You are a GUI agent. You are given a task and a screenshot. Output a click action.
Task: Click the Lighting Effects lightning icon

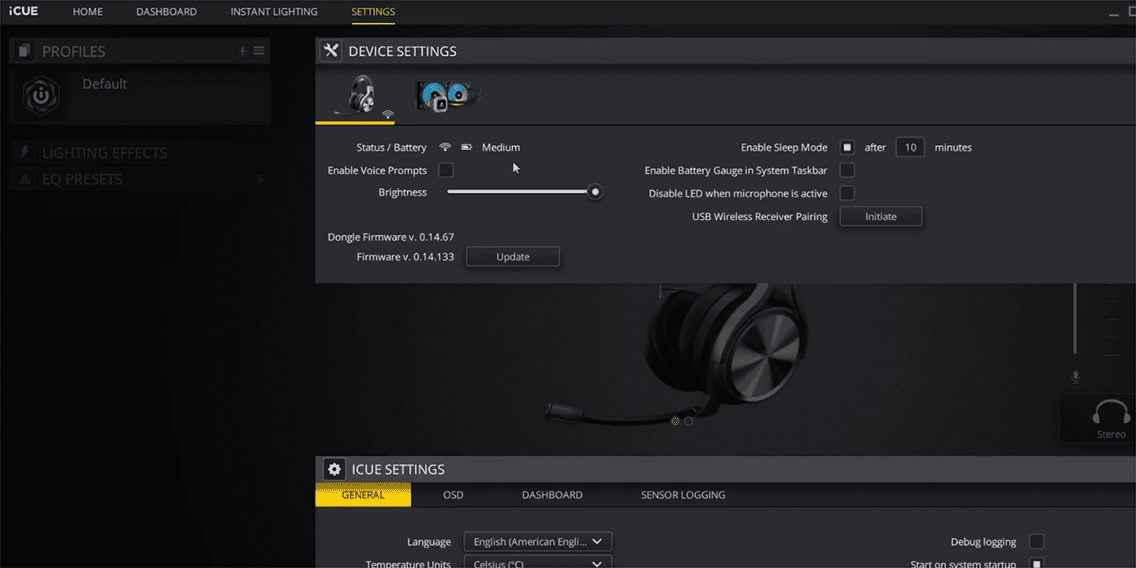point(25,152)
